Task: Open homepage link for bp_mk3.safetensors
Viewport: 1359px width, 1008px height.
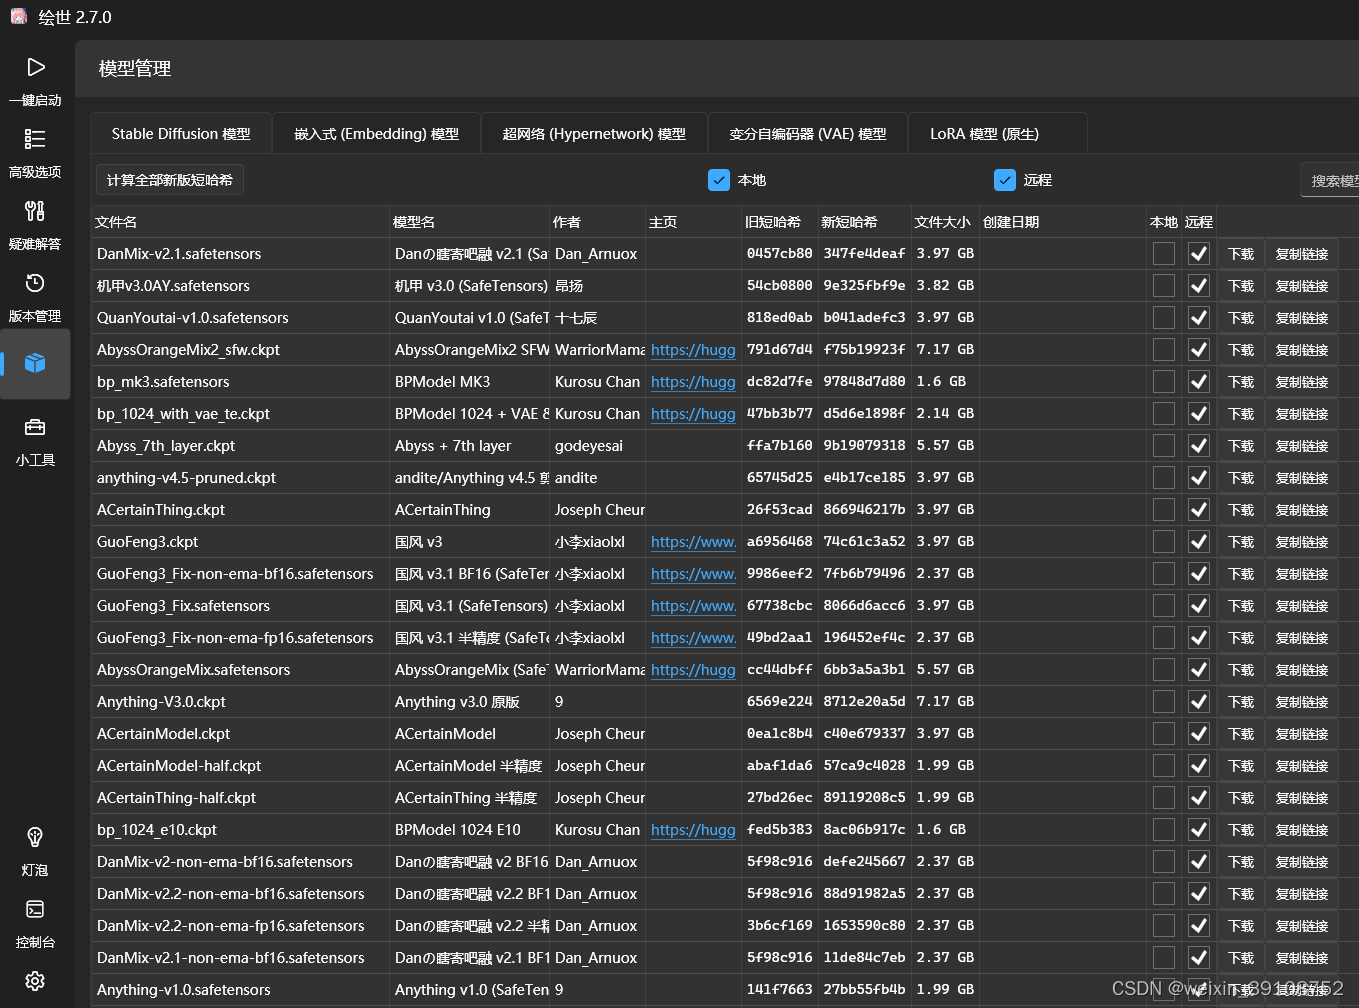Action: (x=693, y=382)
